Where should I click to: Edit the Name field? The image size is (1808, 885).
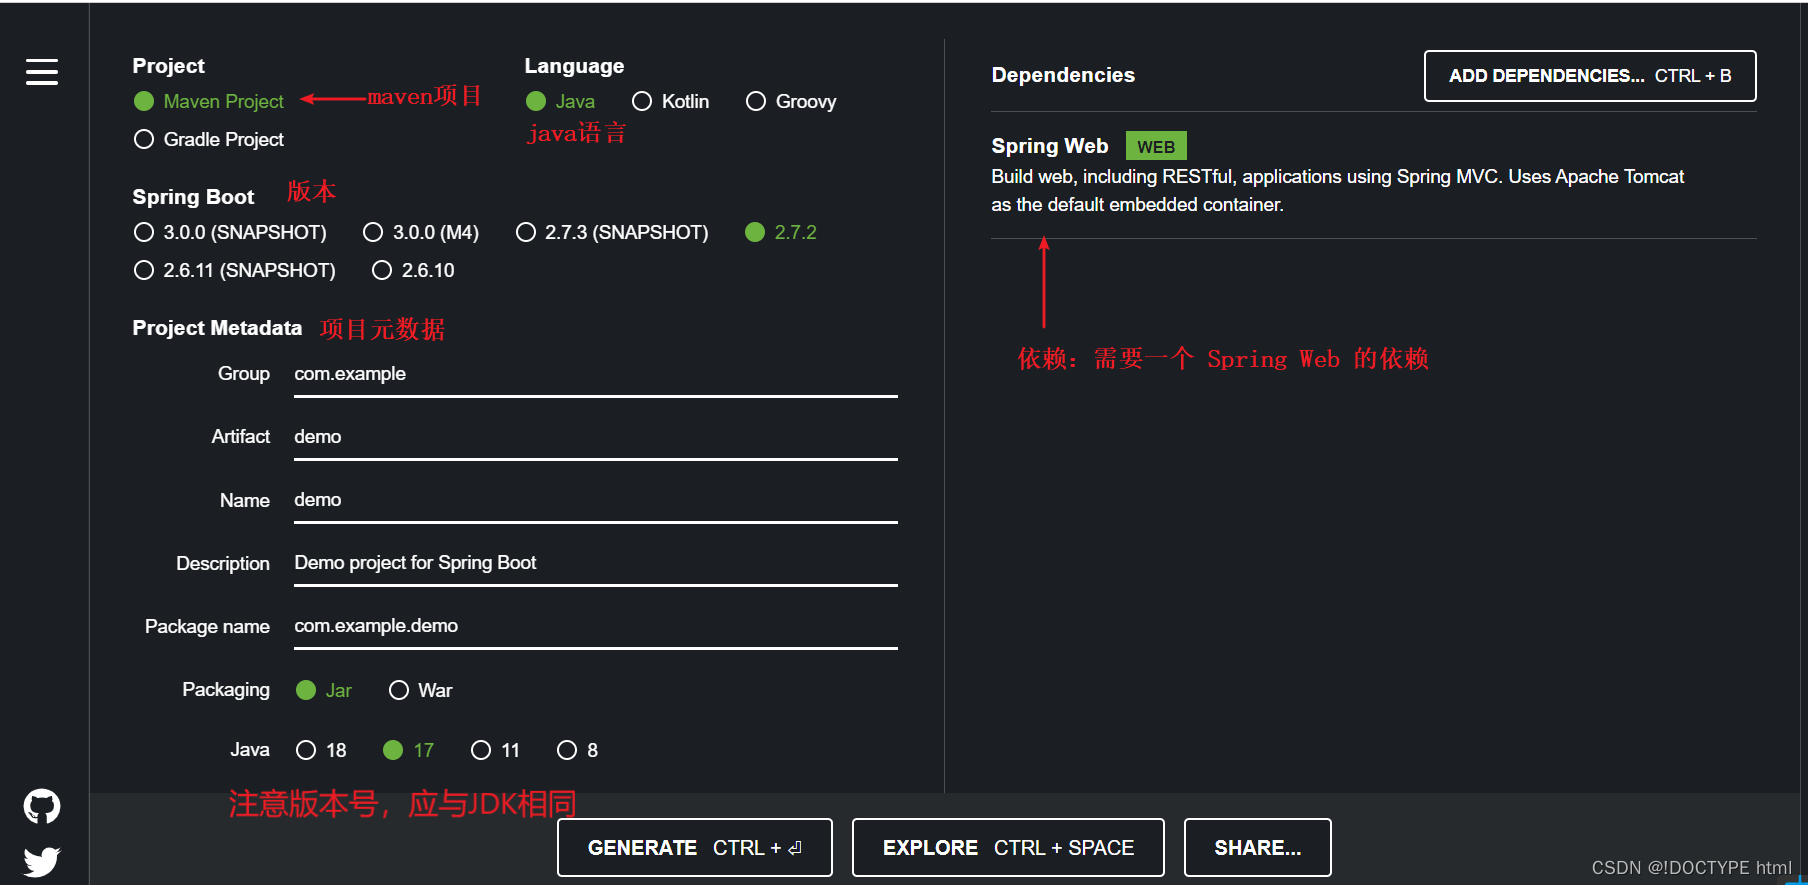pos(596,500)
